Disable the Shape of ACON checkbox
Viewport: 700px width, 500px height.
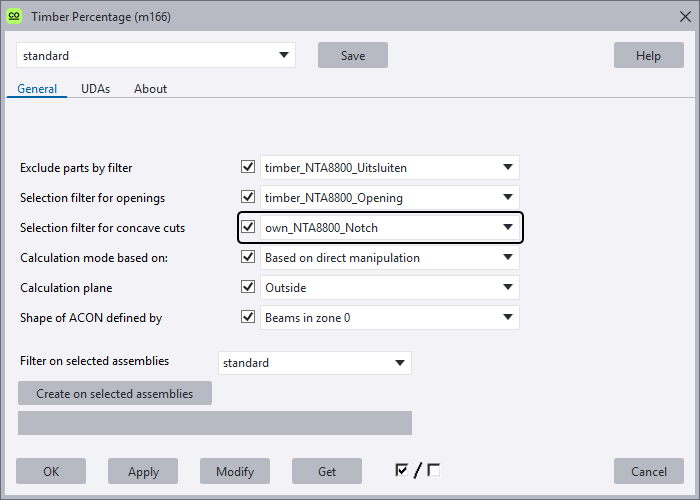[x=248, y=318]
